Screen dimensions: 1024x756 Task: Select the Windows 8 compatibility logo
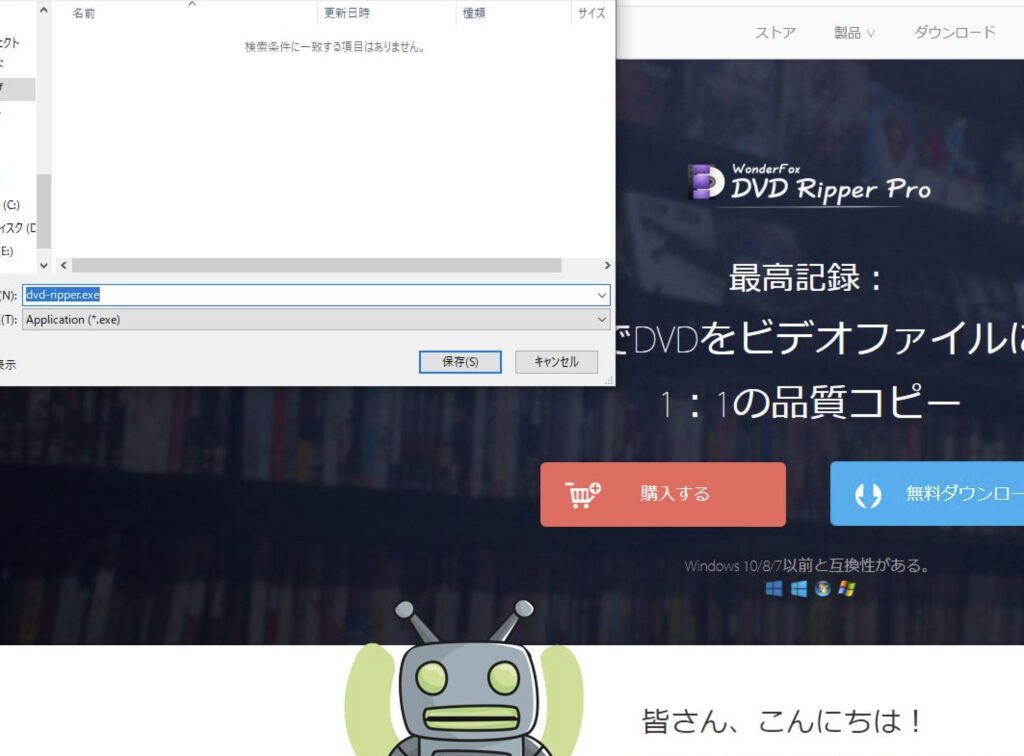pos(797,590)
